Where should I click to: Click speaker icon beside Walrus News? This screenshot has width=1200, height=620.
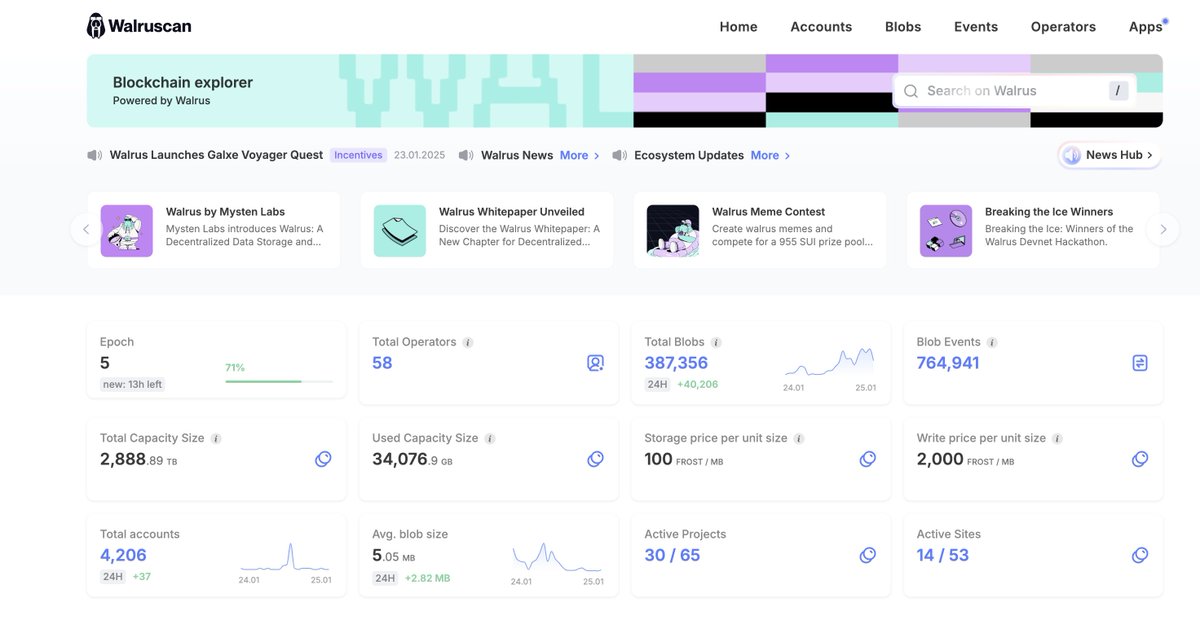(x=466, y=155)
